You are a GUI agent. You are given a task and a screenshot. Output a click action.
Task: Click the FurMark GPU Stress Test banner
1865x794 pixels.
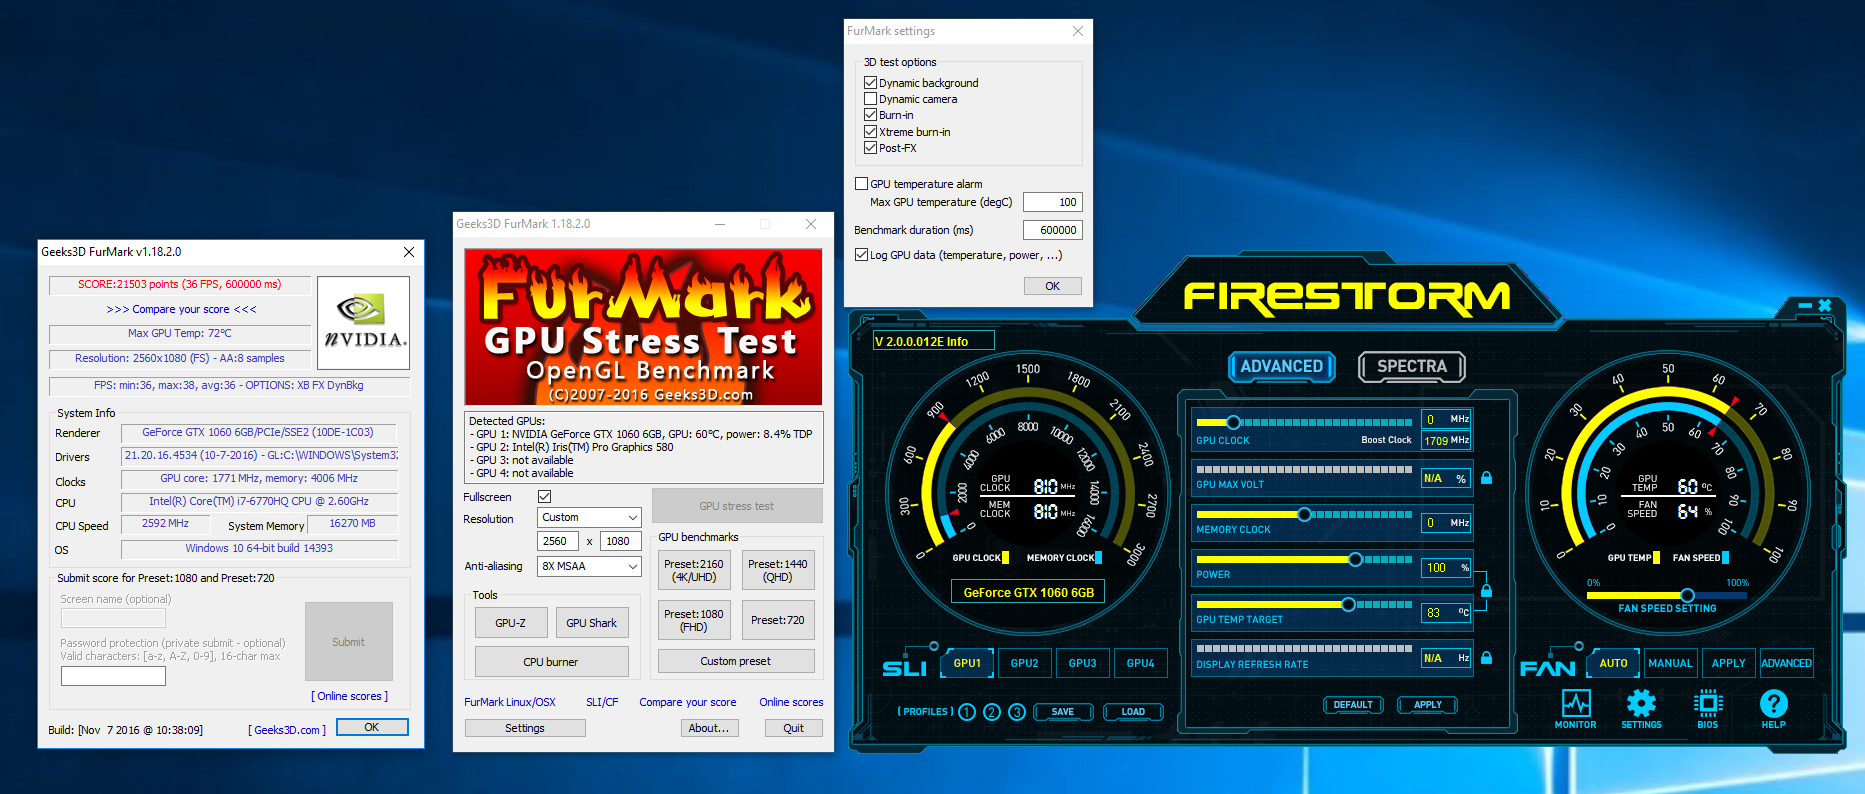coord(643,327)
